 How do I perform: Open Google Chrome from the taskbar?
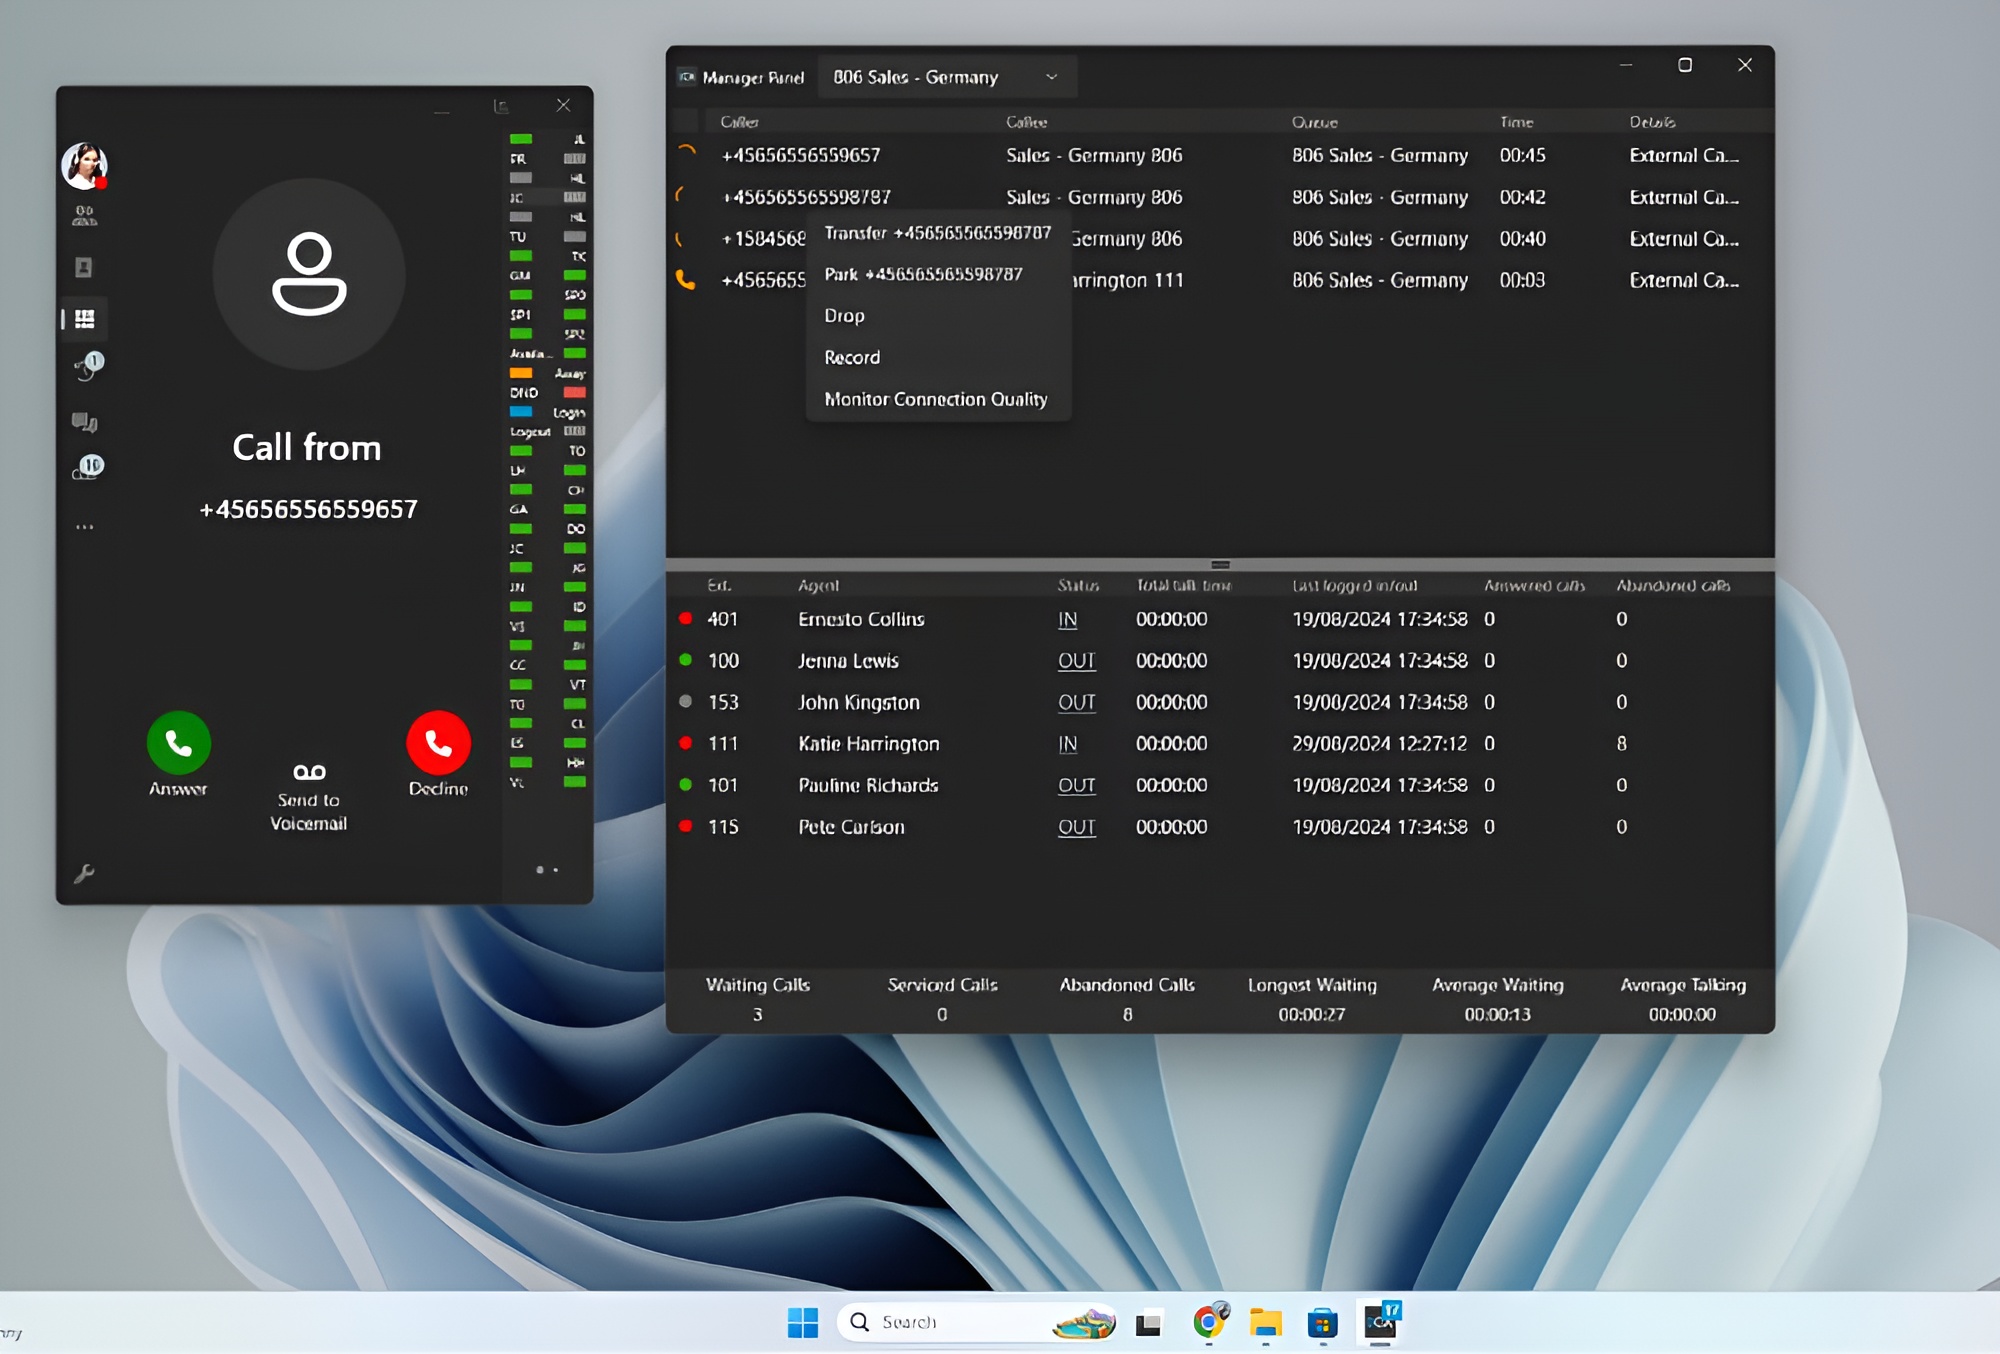coord(1209,1322)
